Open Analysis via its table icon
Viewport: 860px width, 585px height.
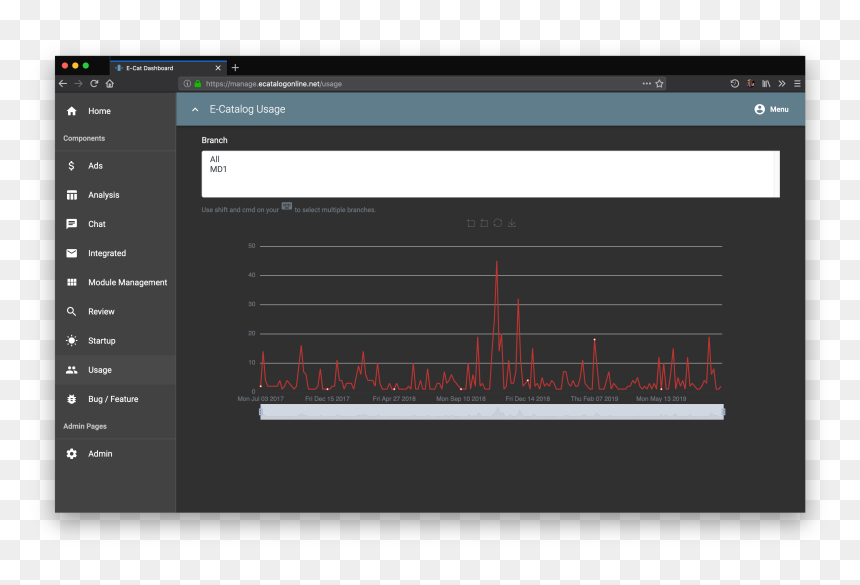coord(72,195)
